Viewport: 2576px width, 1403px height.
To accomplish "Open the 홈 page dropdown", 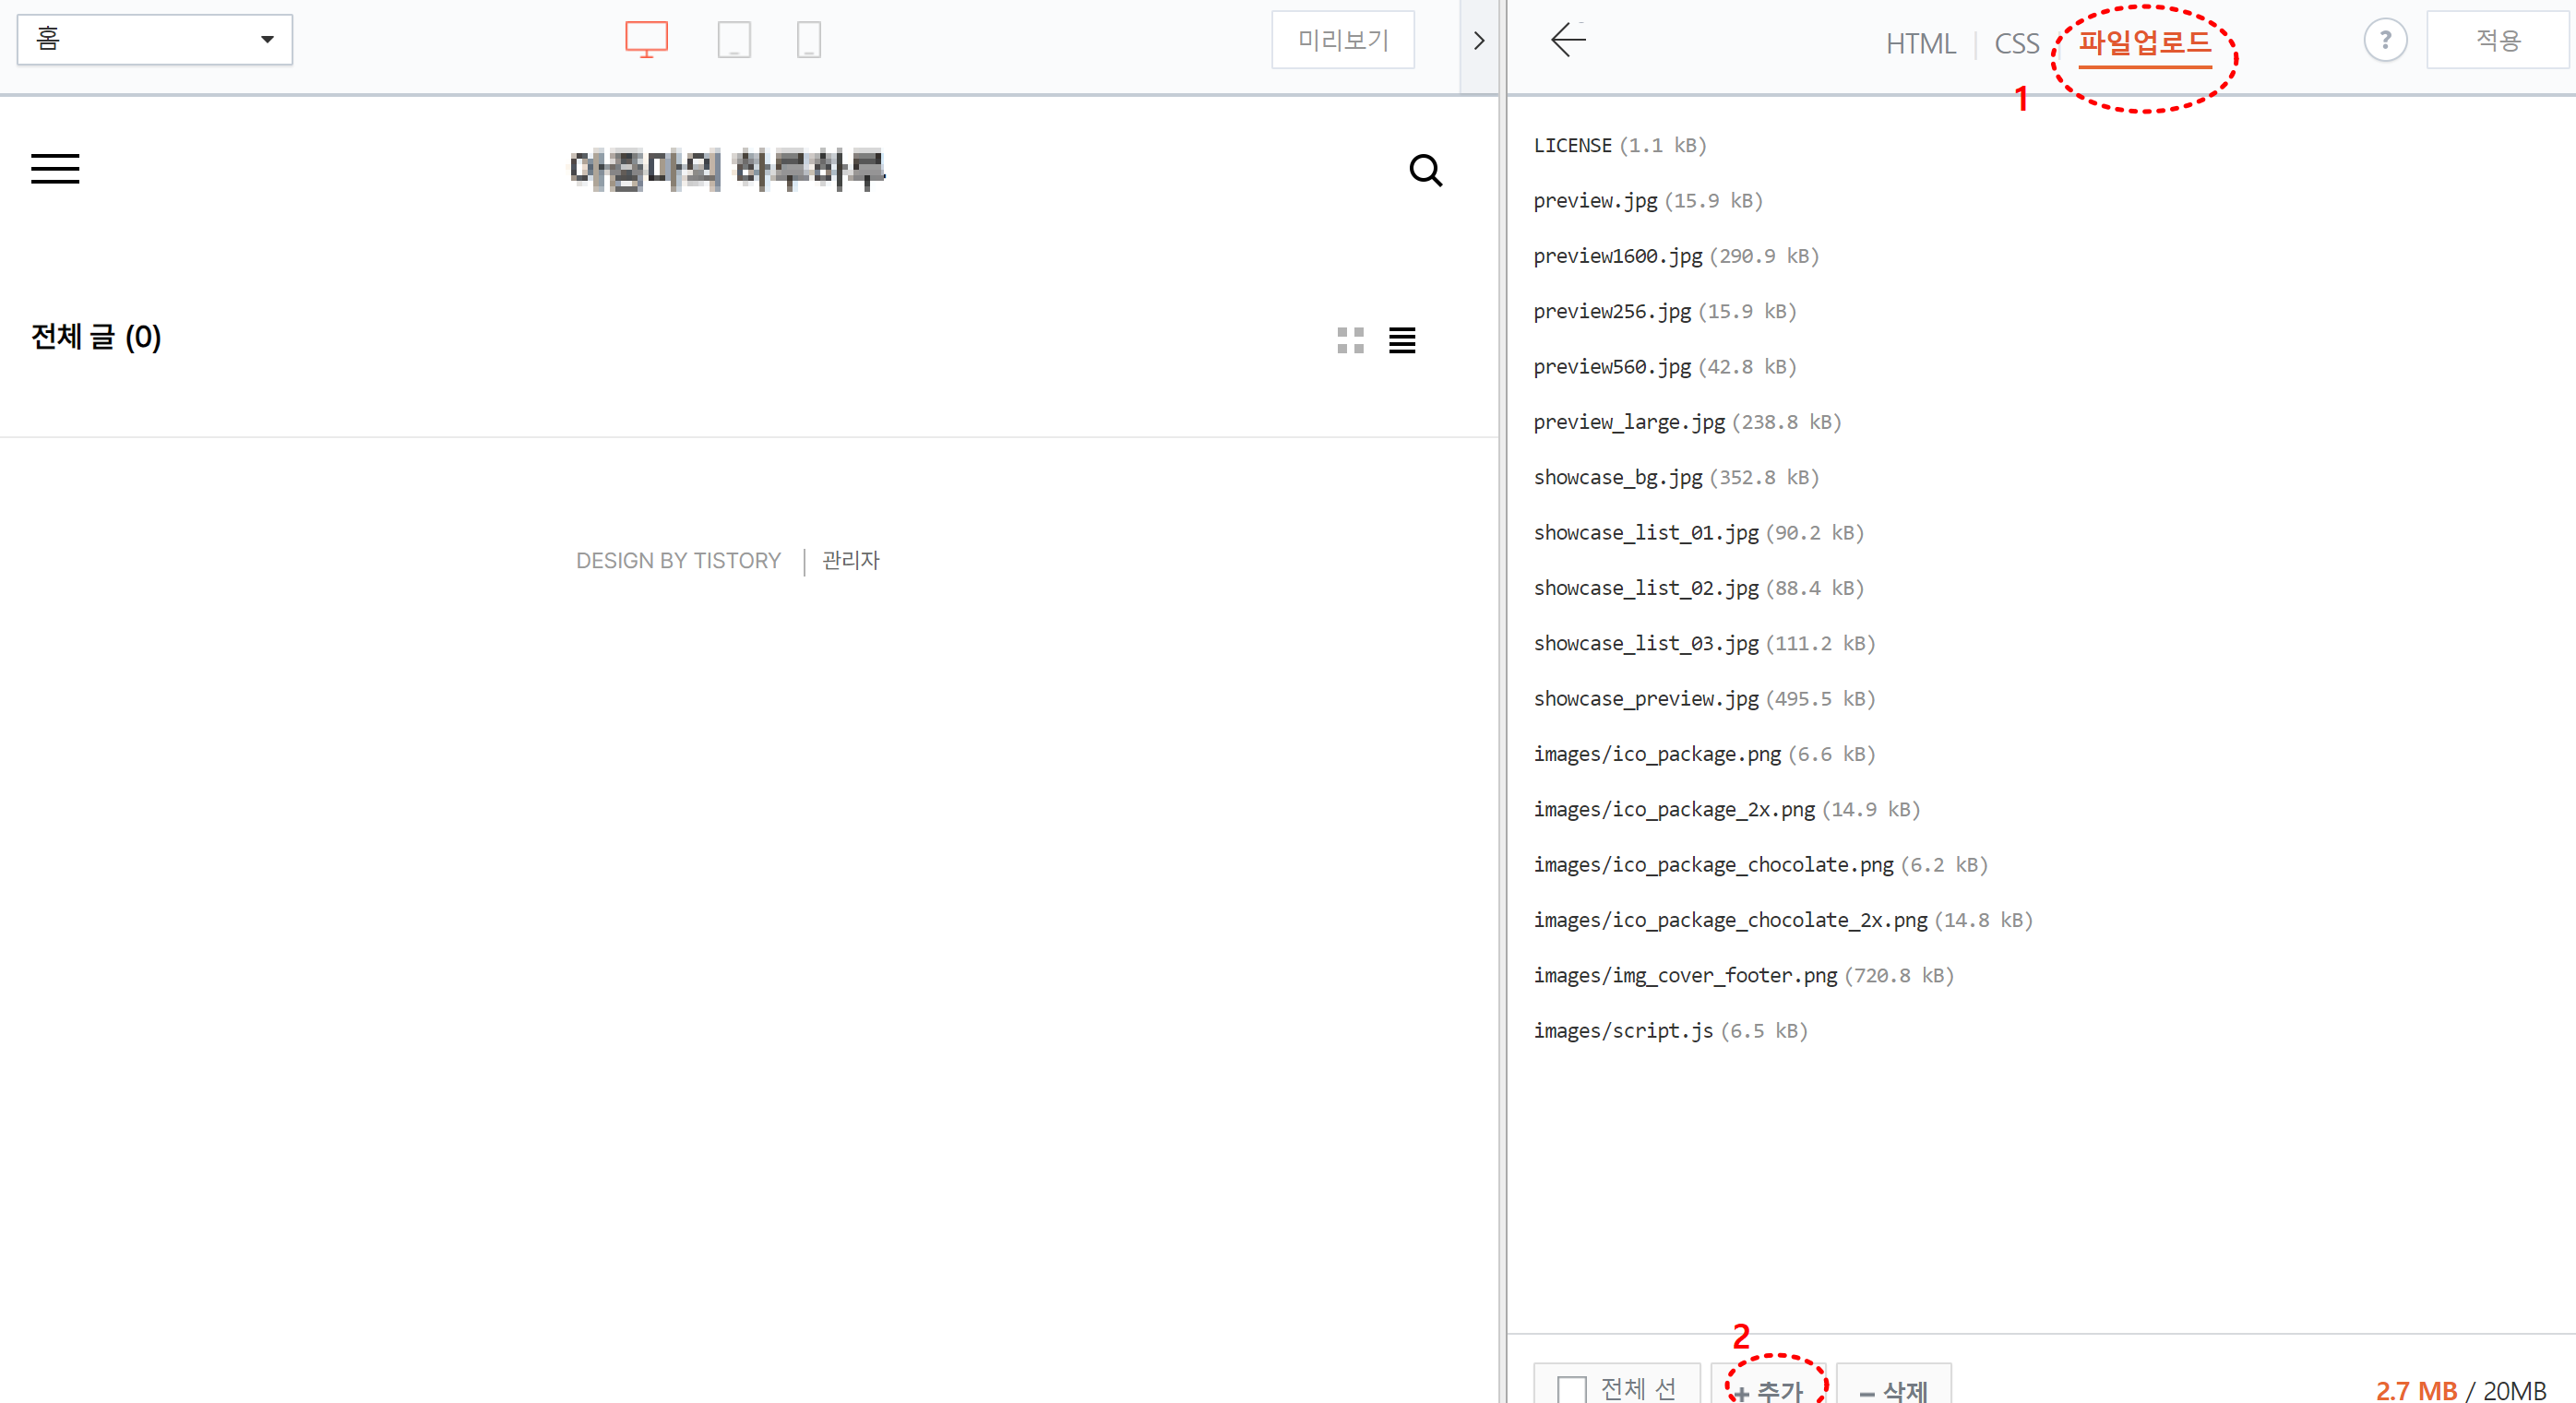I will [x=155, y=40].
